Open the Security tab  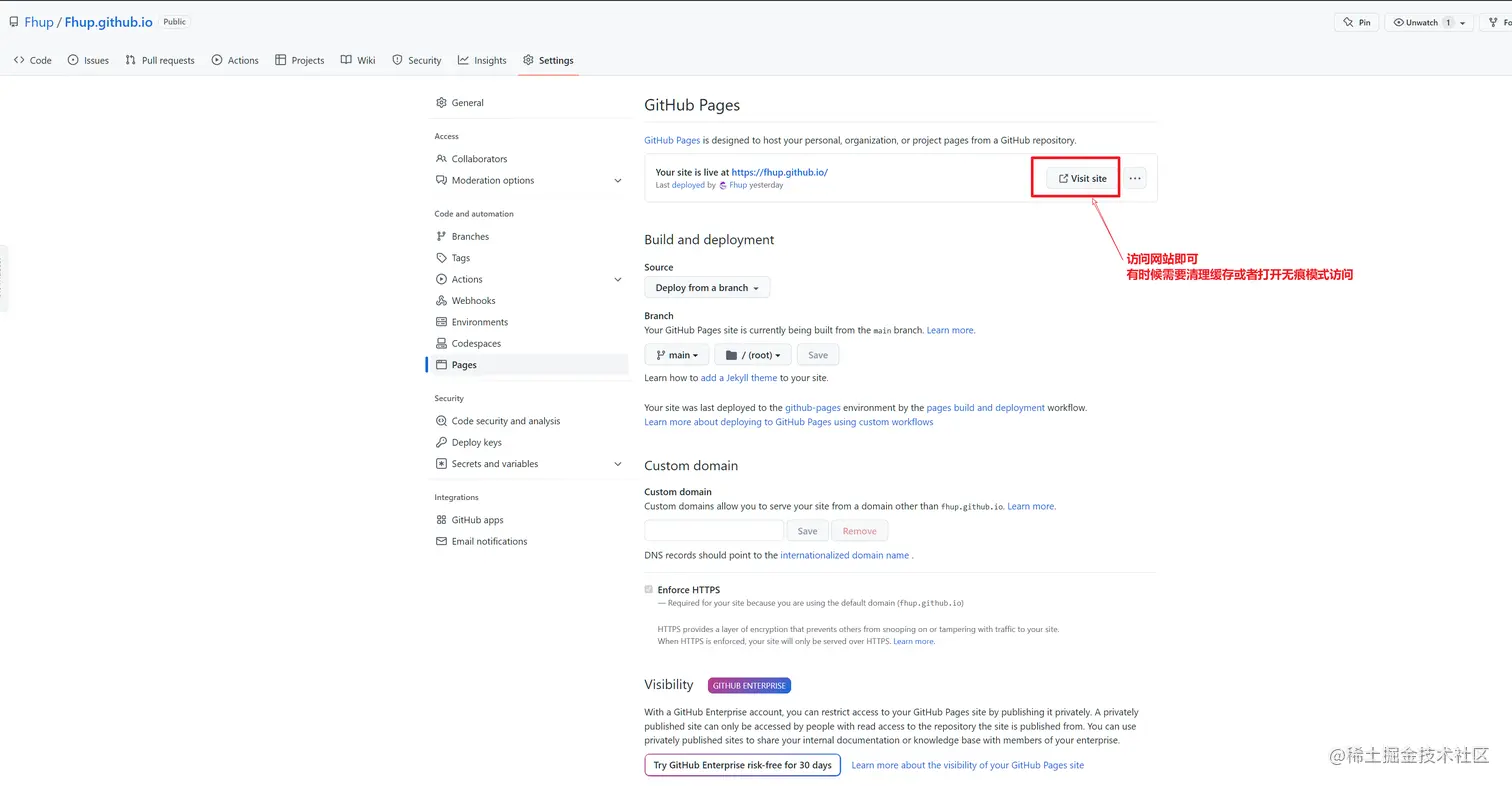point(417,60)
